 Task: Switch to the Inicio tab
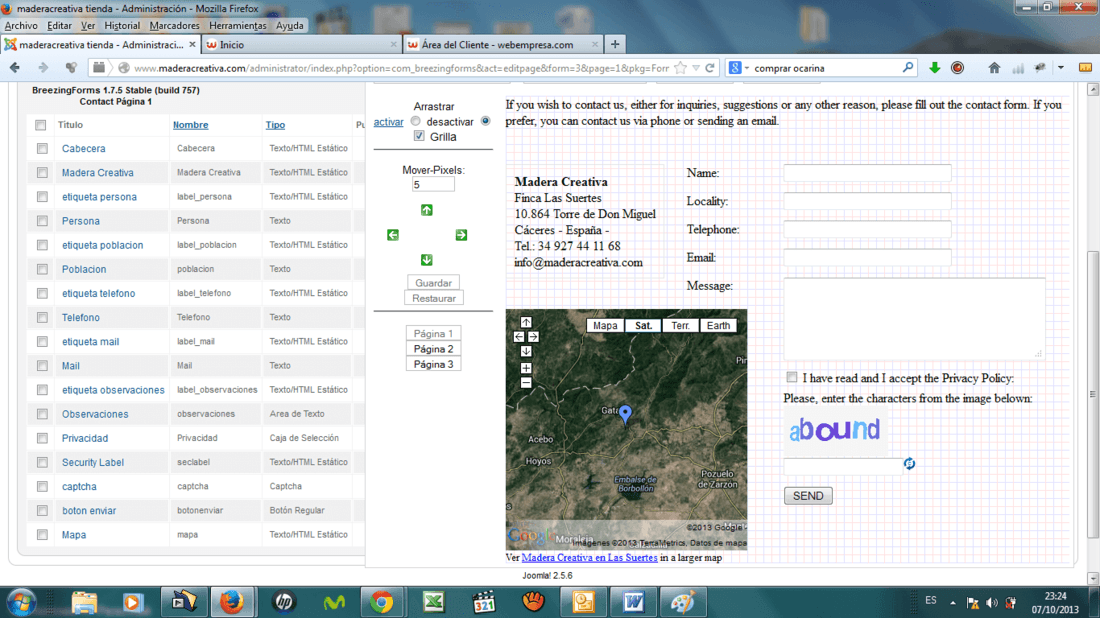pos(301,44)
